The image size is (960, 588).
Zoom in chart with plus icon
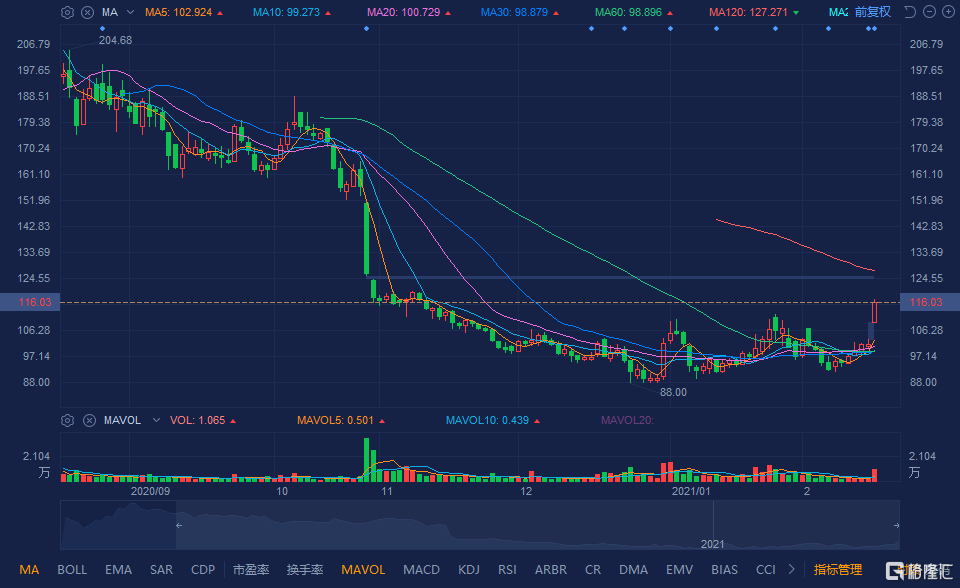[x=948, y=13]
